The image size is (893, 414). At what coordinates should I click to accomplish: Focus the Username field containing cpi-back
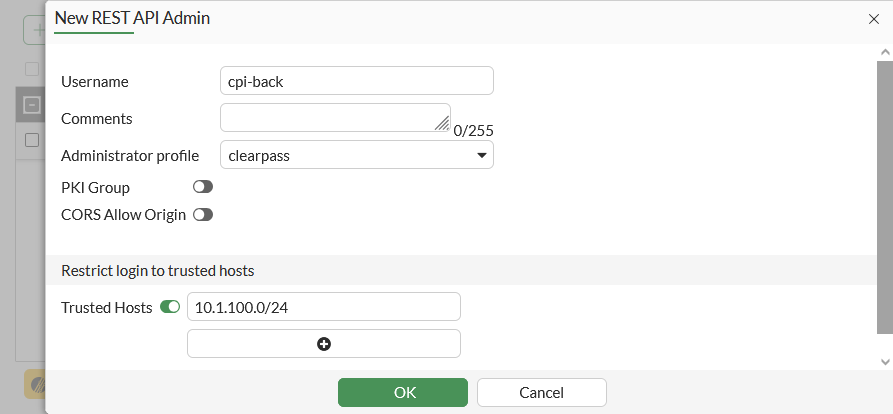coord(356,81)
